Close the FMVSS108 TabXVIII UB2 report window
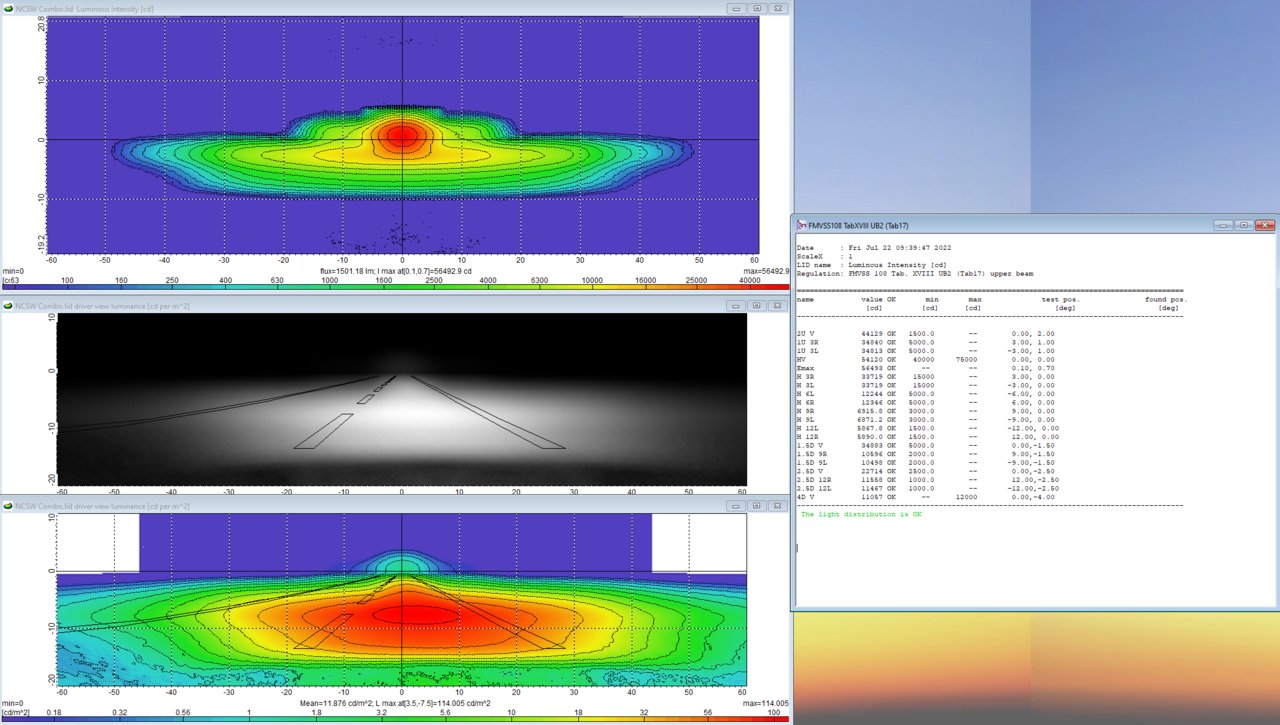Viewport: 1280px width, 725px height. (x=1265, y=225)
